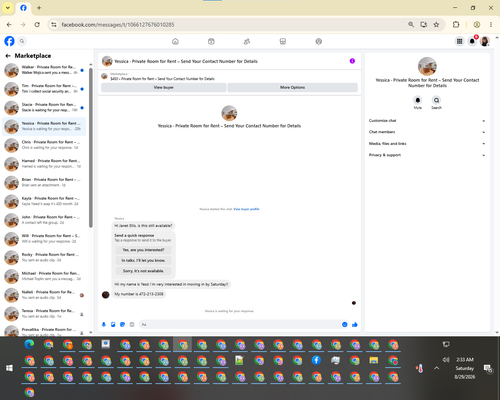This screenshot has height=400, width=500.
Task: Open the Will Private Room conversation
Action: 44,239
